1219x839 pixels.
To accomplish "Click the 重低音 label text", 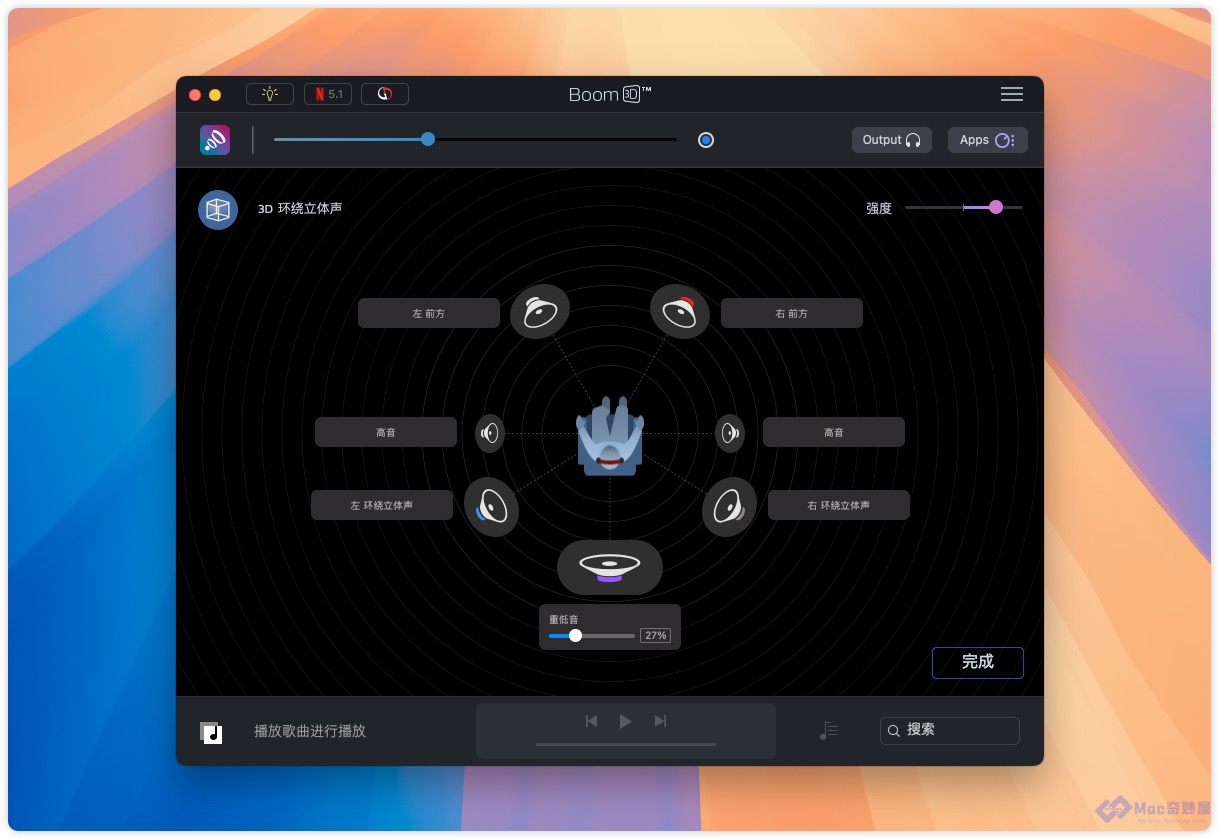I will pos(564,620).
